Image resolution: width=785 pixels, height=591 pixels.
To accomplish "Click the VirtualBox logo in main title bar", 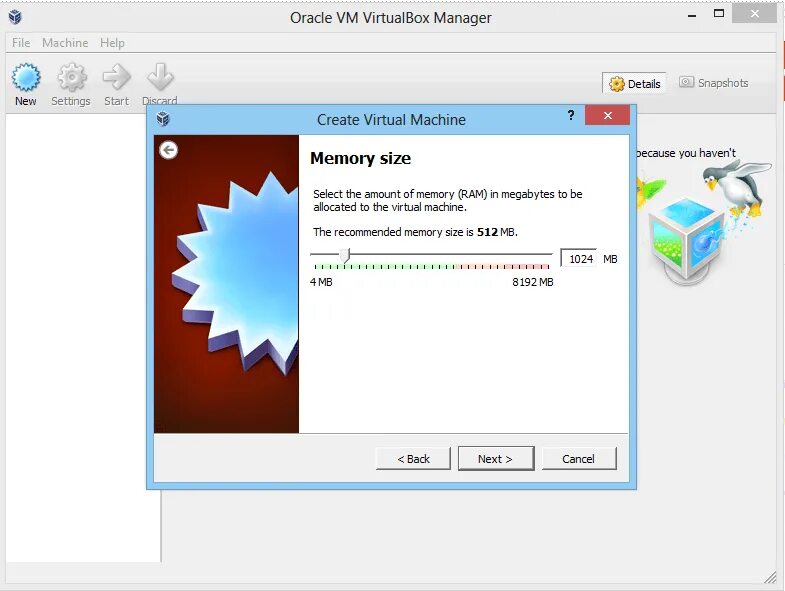I will [15, 18].
